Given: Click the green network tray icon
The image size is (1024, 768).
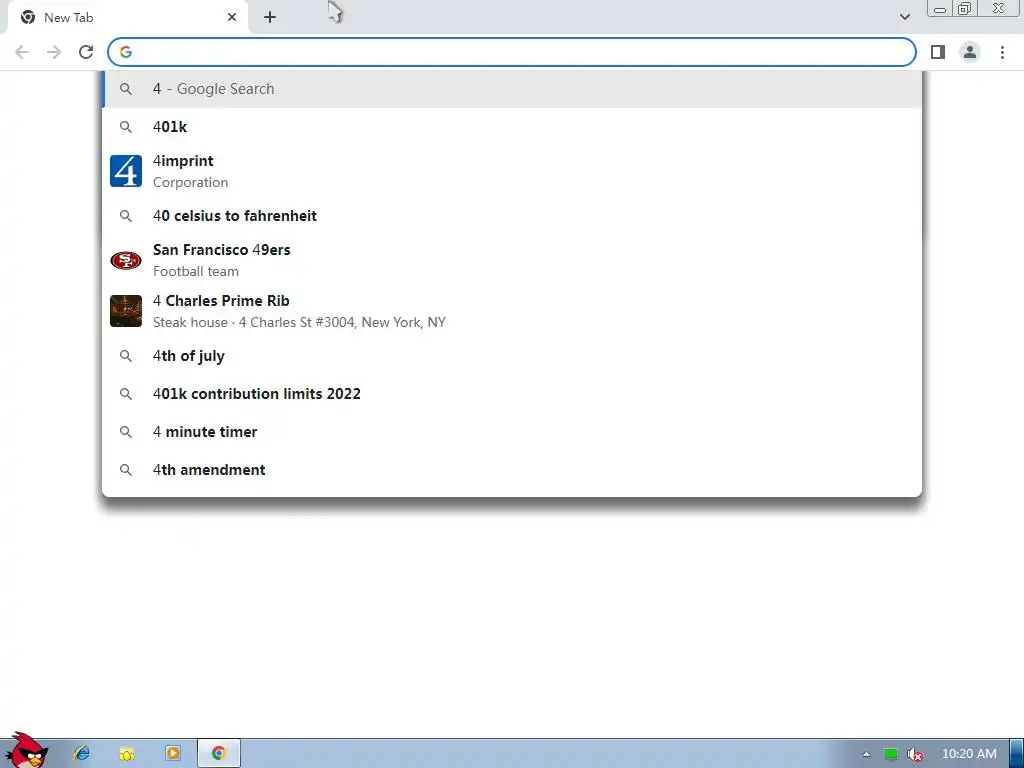Looking at the screenshot, I should [891, 754].
